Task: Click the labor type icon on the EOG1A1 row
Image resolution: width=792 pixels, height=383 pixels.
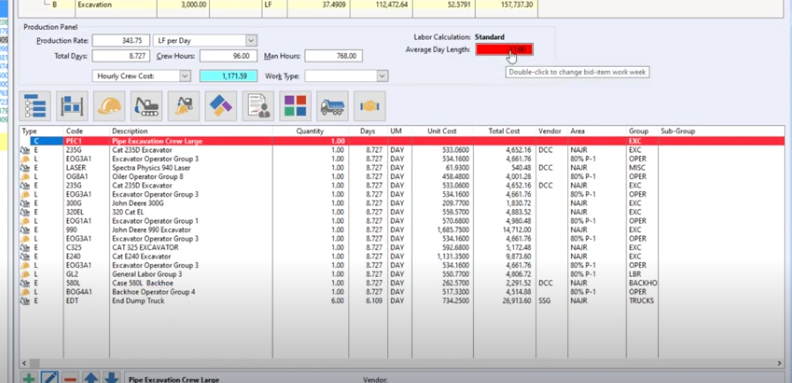Action: [25, 221]
